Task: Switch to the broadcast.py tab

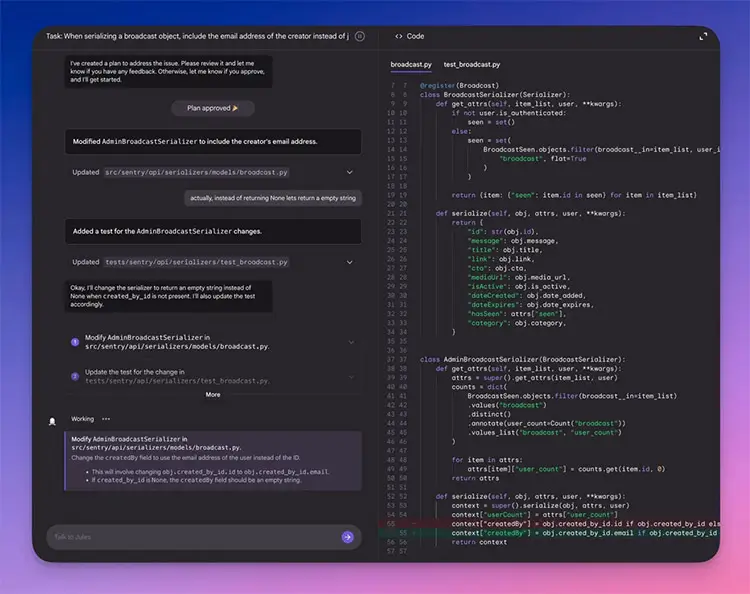Action: (411, 65)
